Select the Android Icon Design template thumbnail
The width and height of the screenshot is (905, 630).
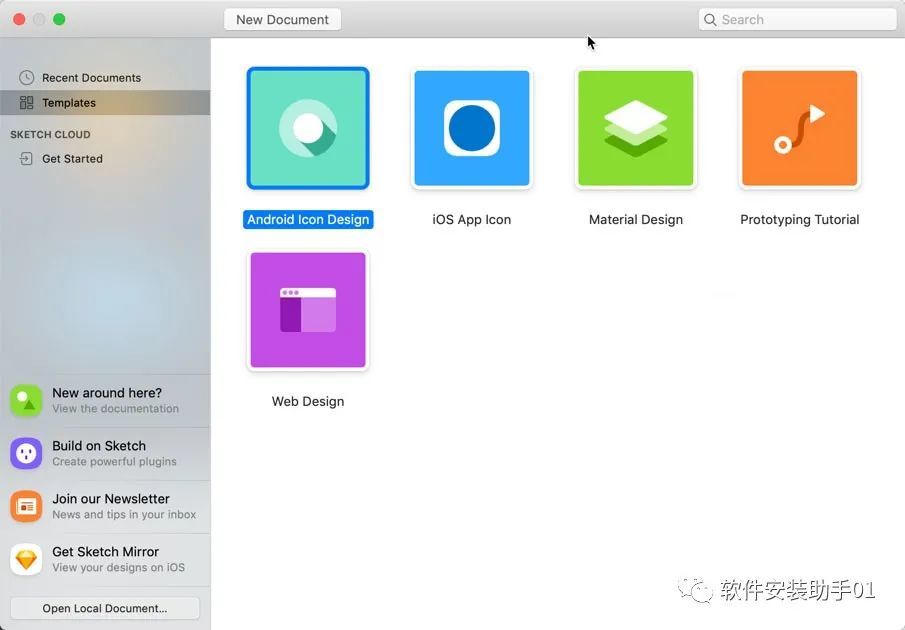coord(308,128)
